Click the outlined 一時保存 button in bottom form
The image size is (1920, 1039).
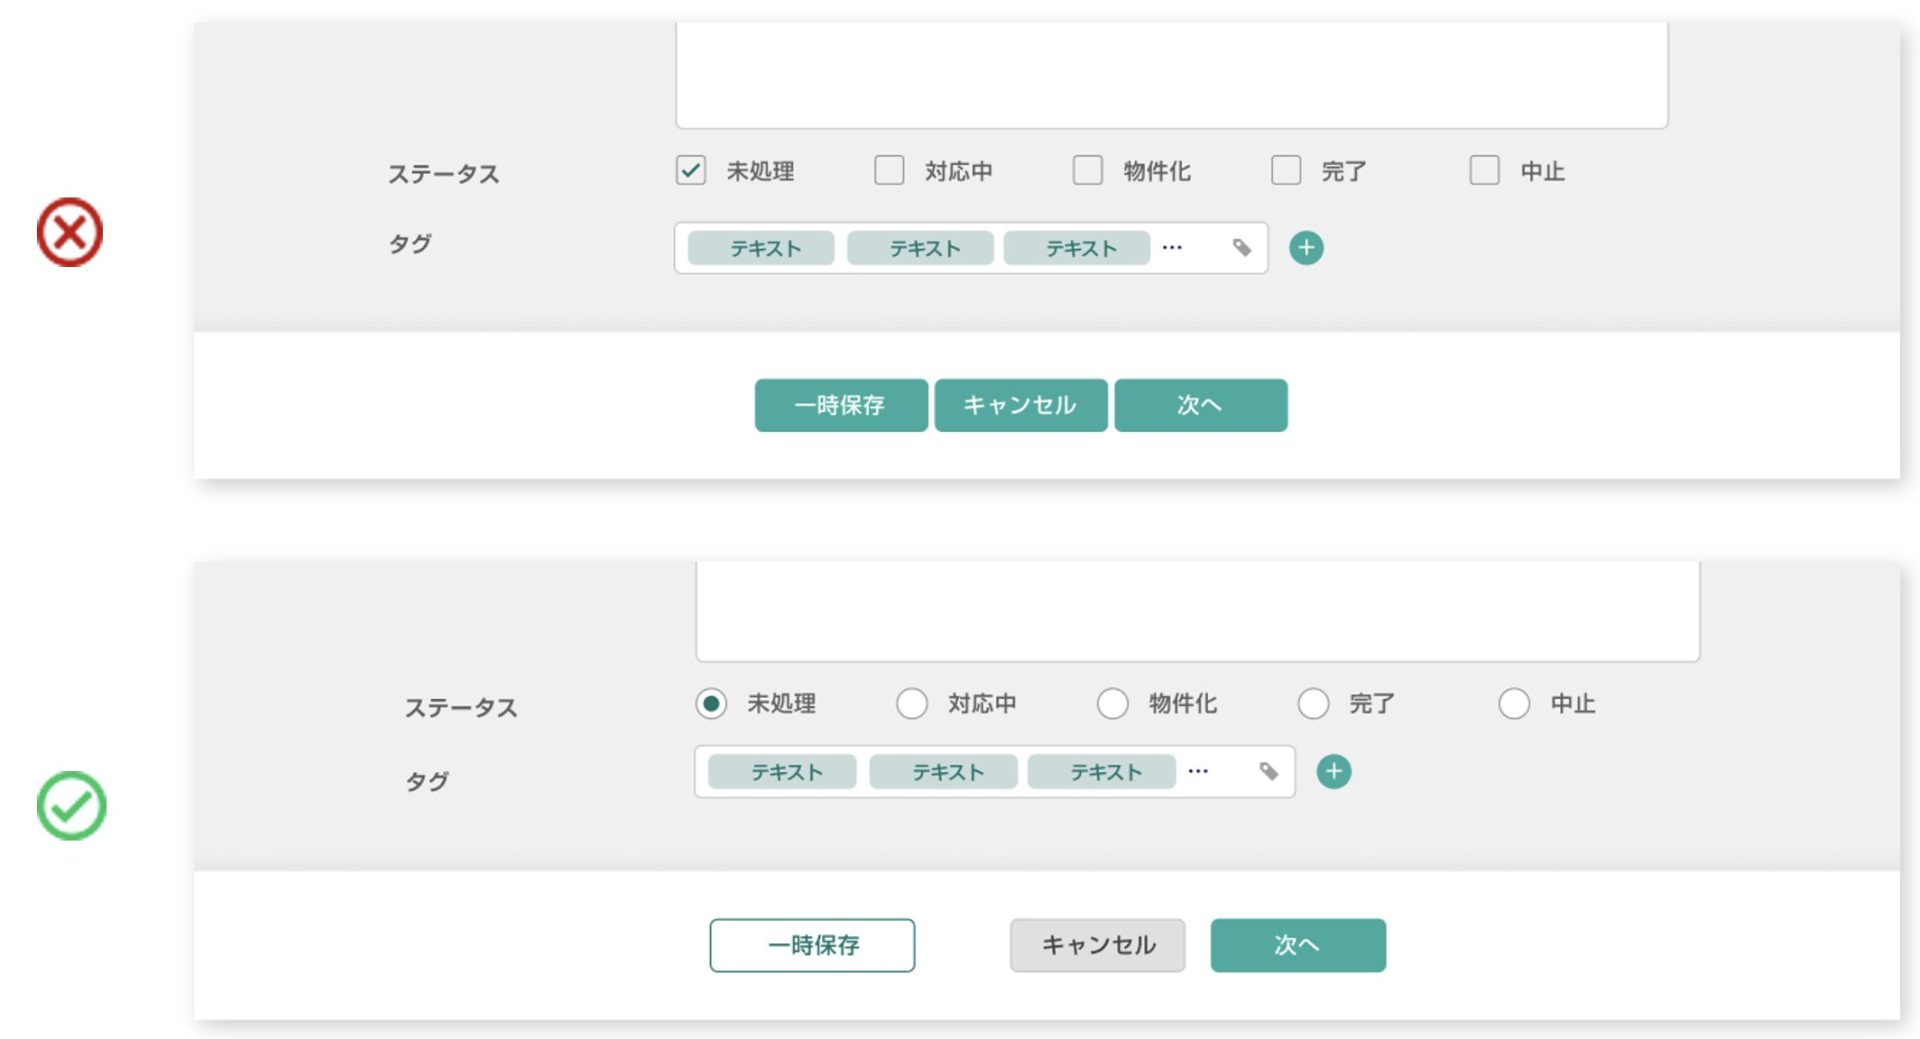tap(811, 944)
